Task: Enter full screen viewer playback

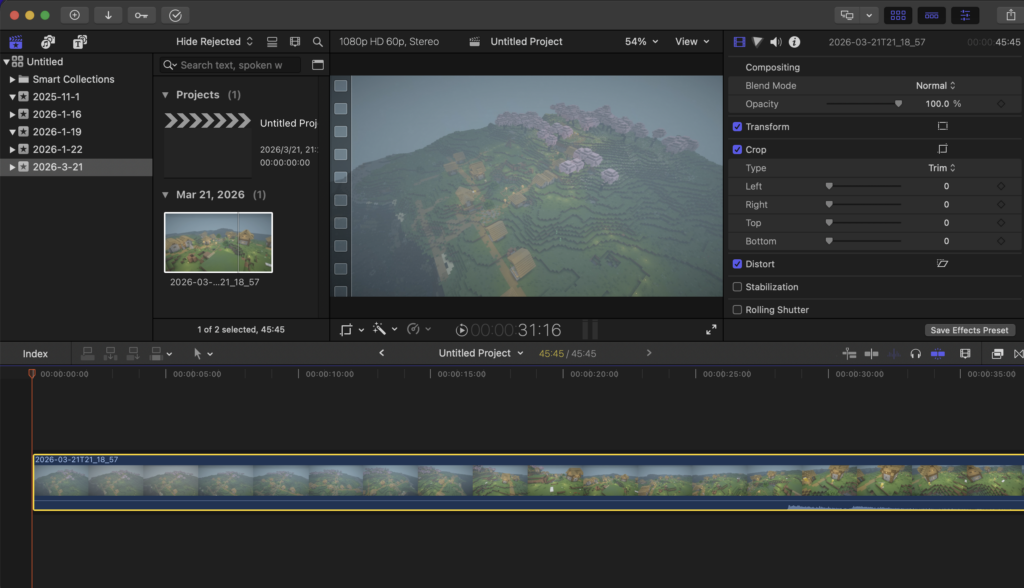Action: (x=711, y=330)
